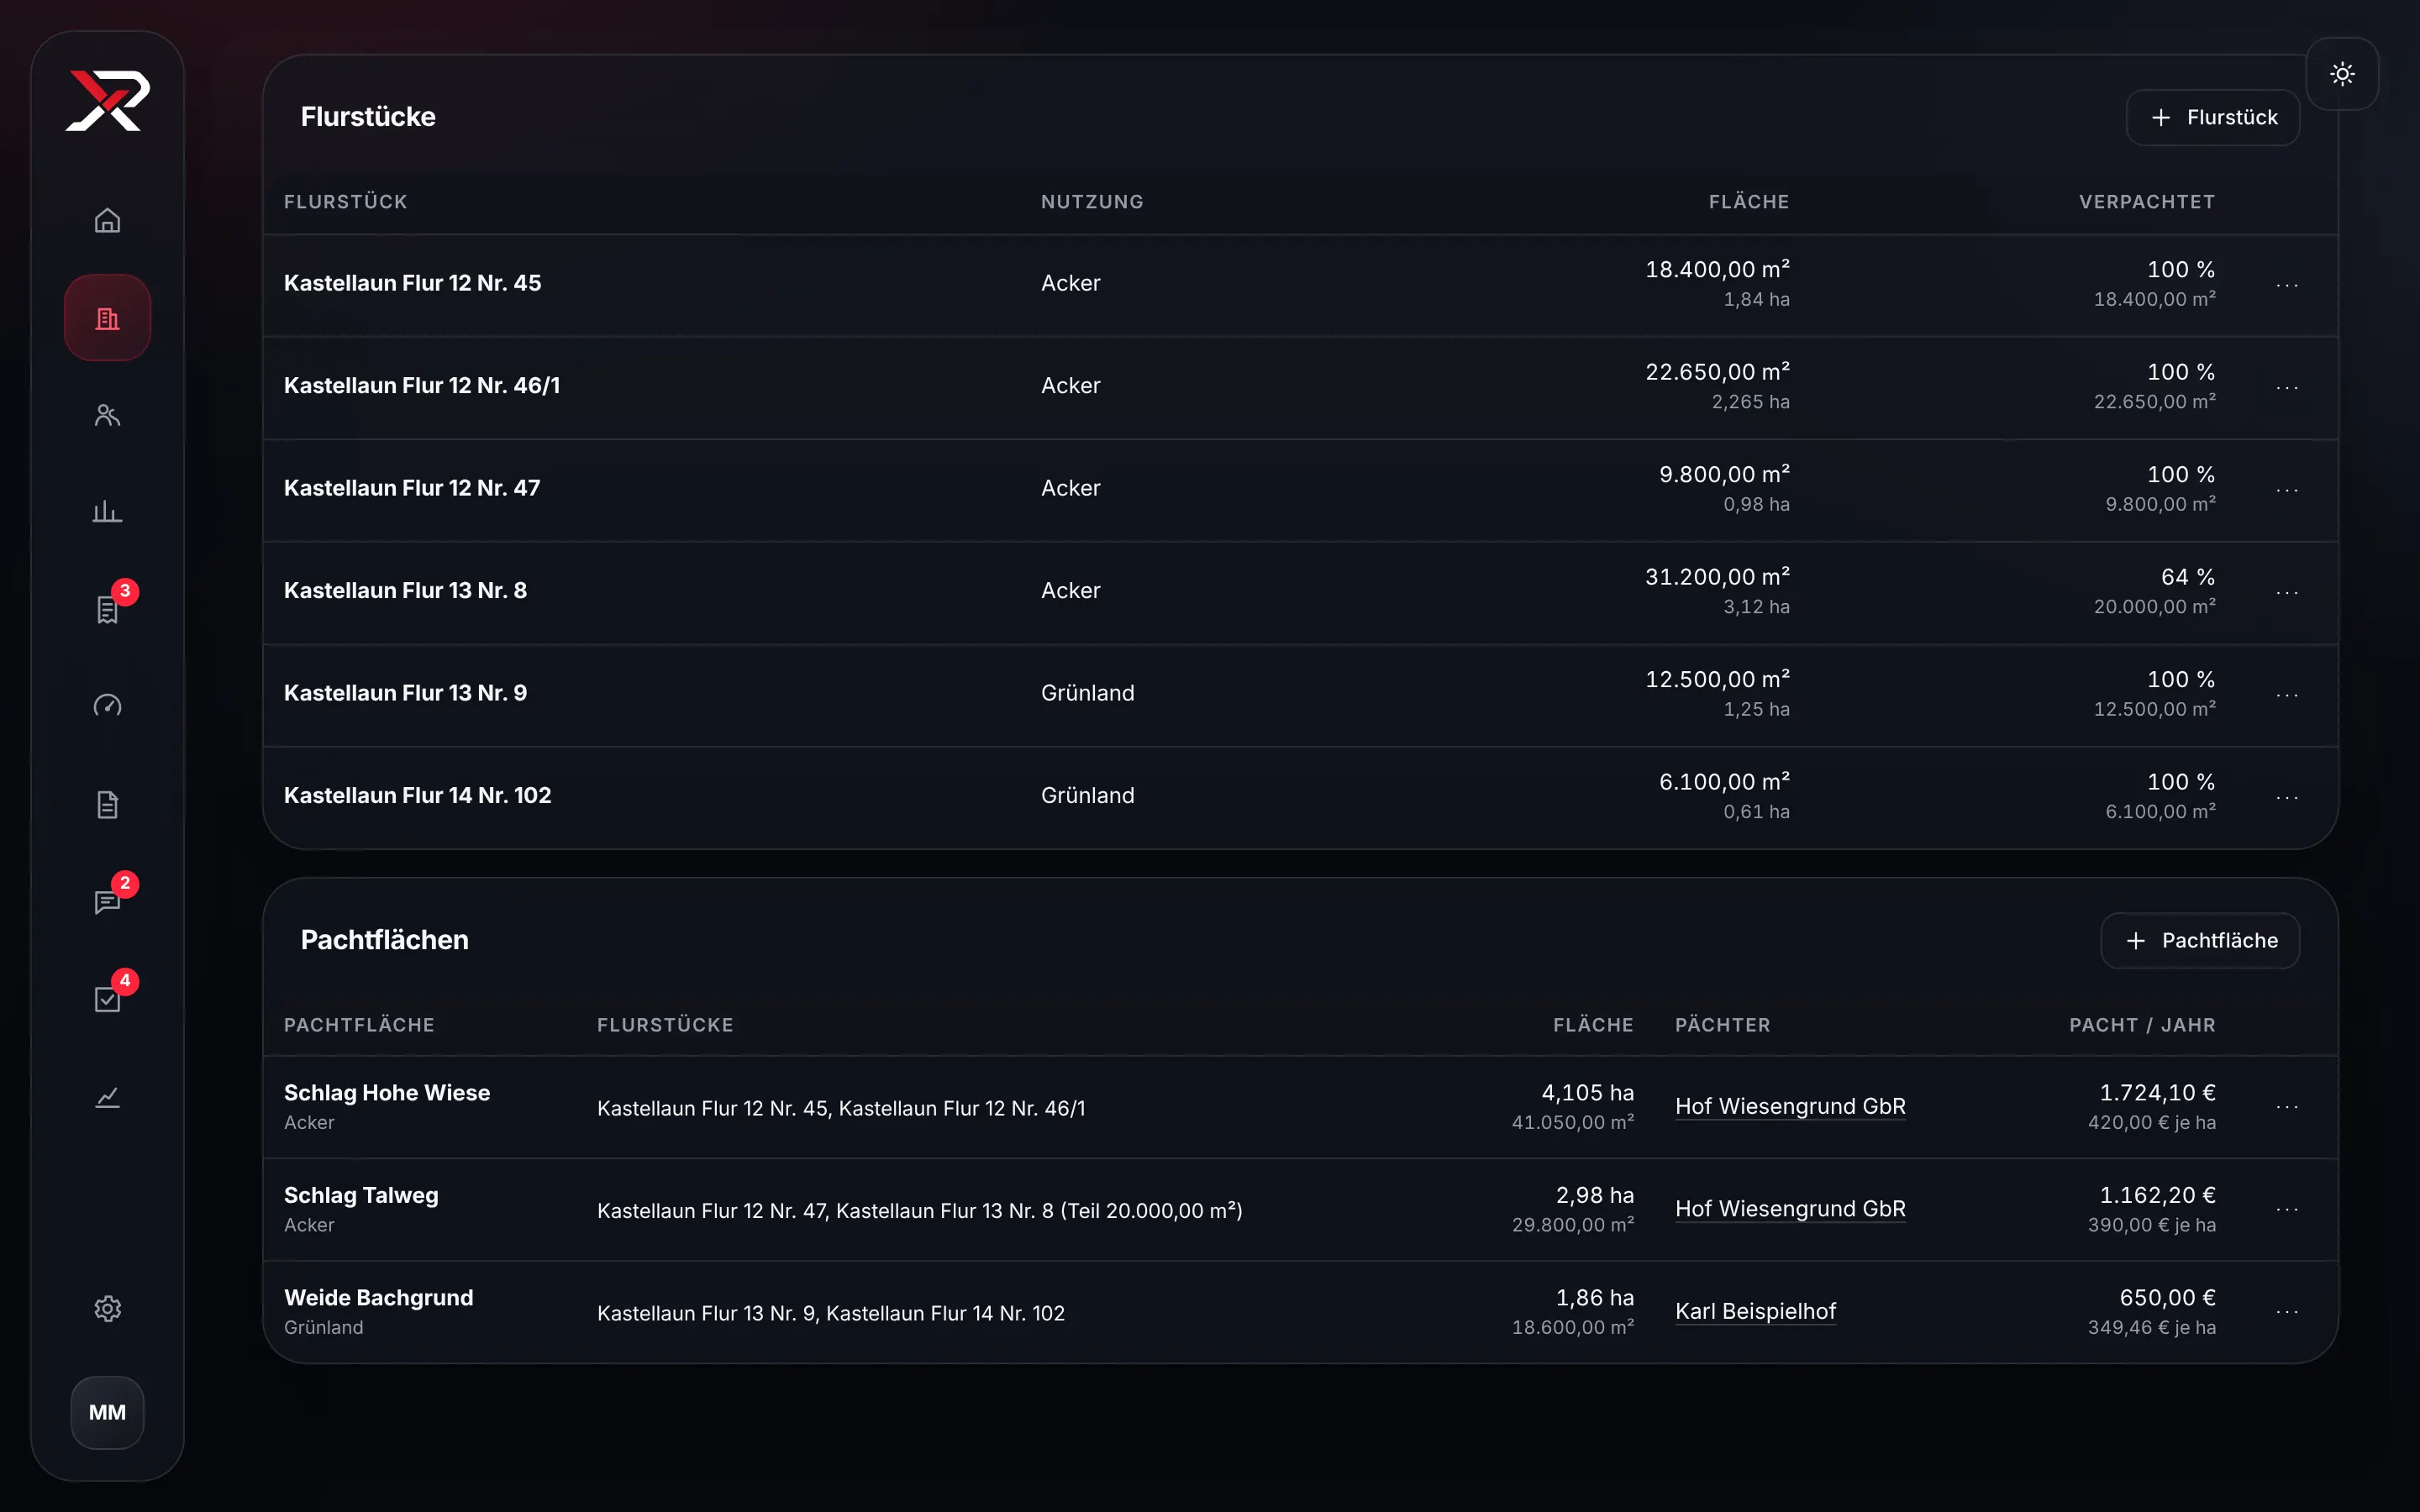This screenshot has height=1512, width=2420.
Task: Click the 31.200,00 m² area value
Action: point(1717,577)
